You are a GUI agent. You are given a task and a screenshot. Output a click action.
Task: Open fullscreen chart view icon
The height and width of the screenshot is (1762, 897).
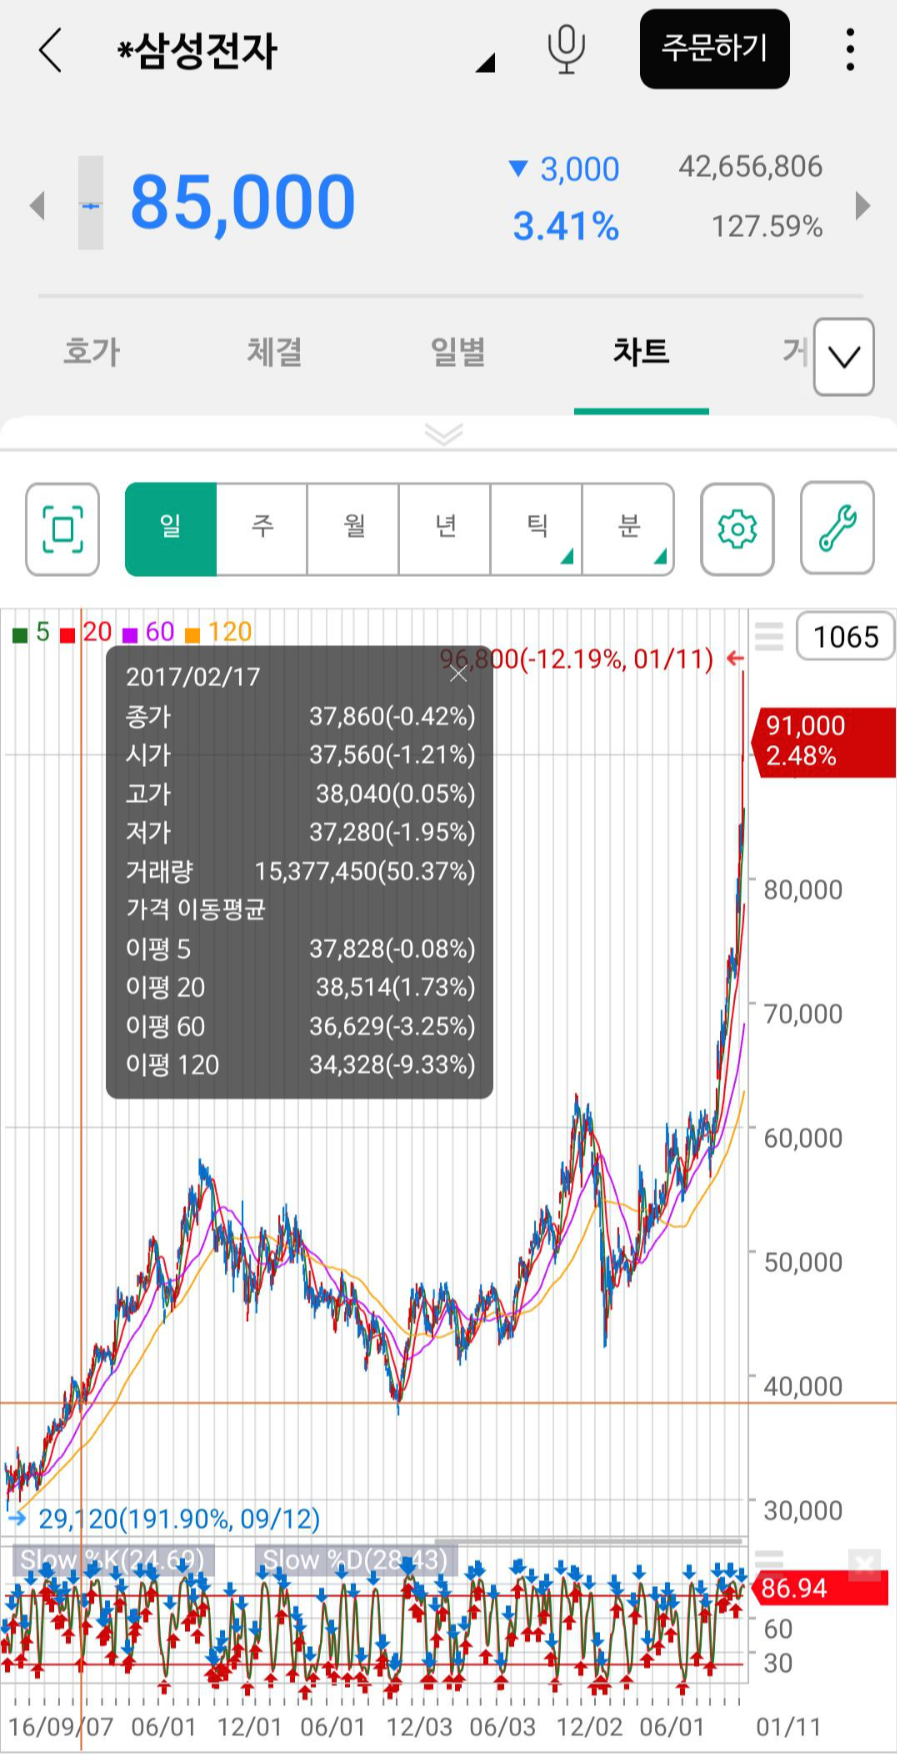coord(62,529)
